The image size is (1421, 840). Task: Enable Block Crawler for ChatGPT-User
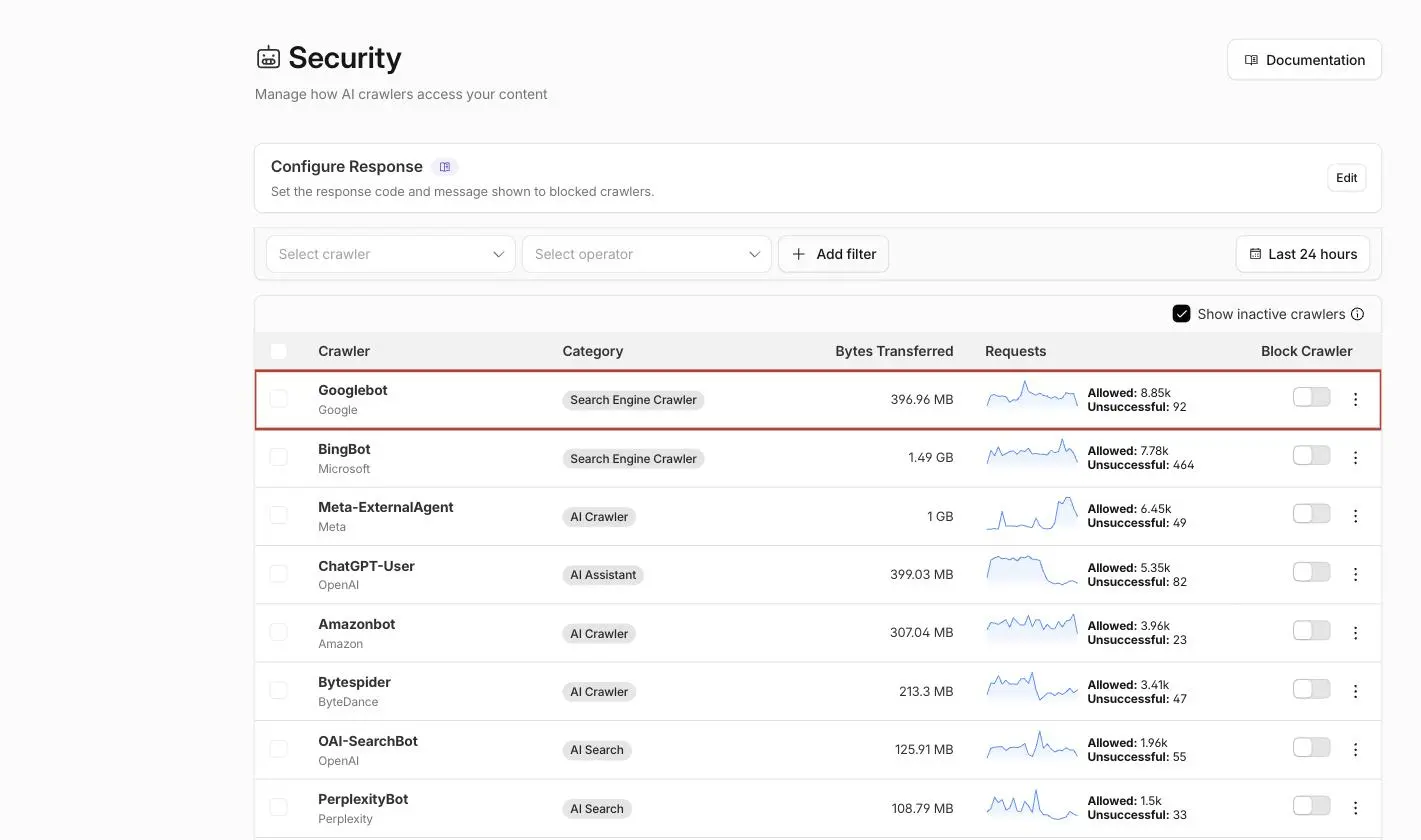tap(1311, 572)
